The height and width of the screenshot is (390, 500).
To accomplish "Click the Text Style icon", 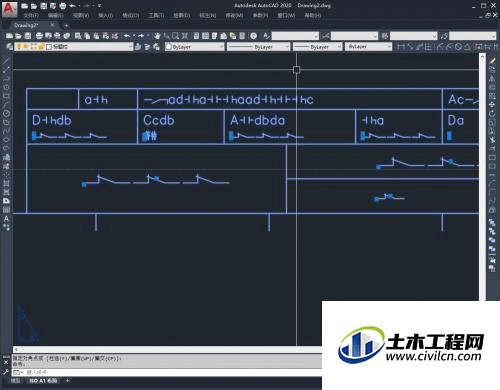I will 266,36.
